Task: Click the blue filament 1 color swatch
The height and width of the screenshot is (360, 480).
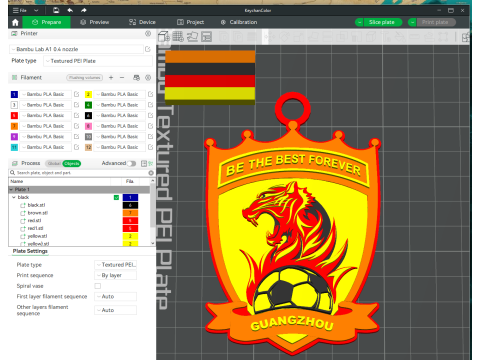Action: pyautogui.click(x=14, y=94)
